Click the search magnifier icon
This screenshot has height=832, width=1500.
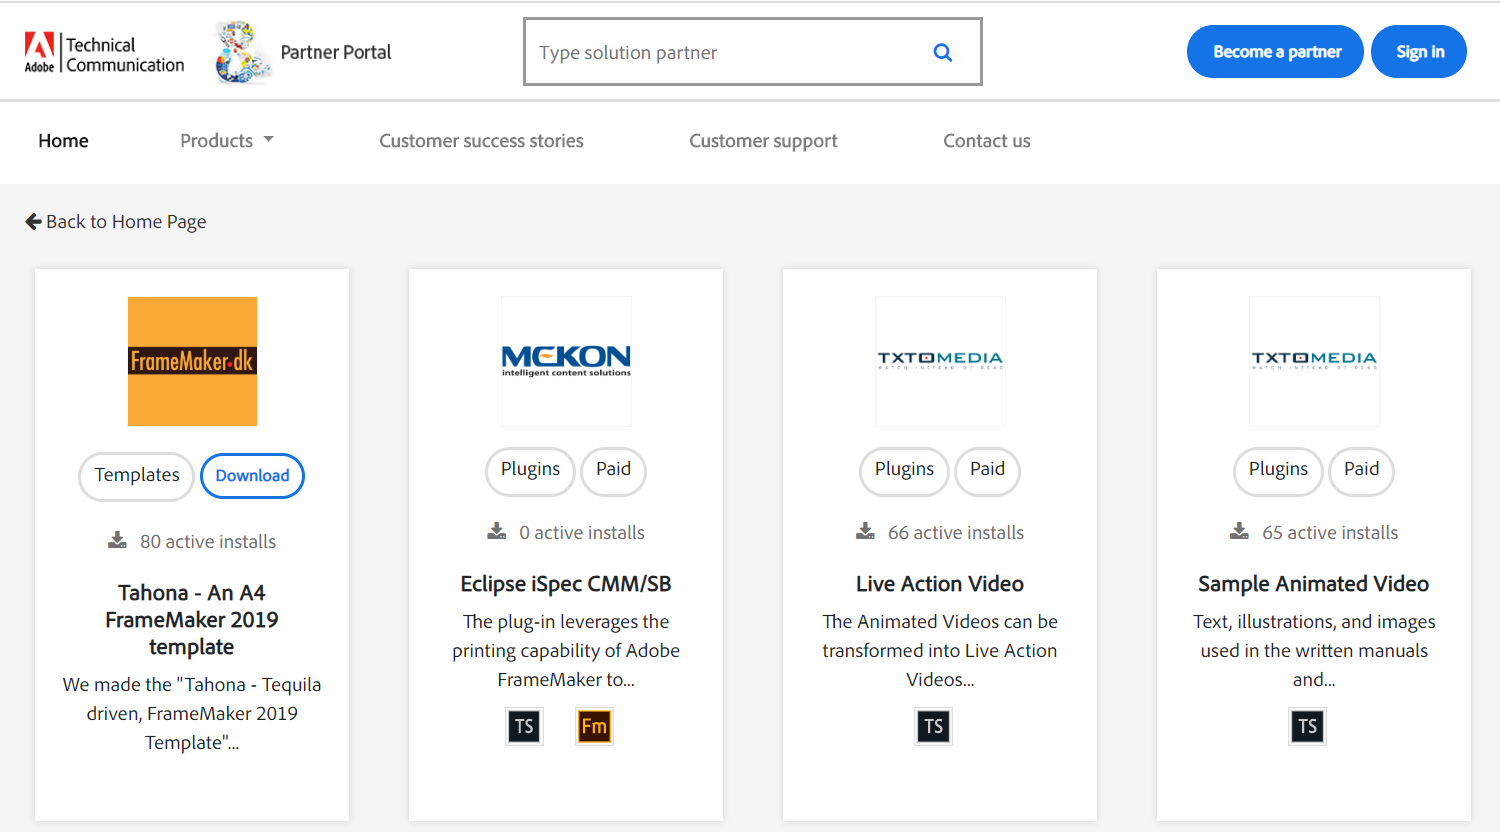[x=942, y=53]
